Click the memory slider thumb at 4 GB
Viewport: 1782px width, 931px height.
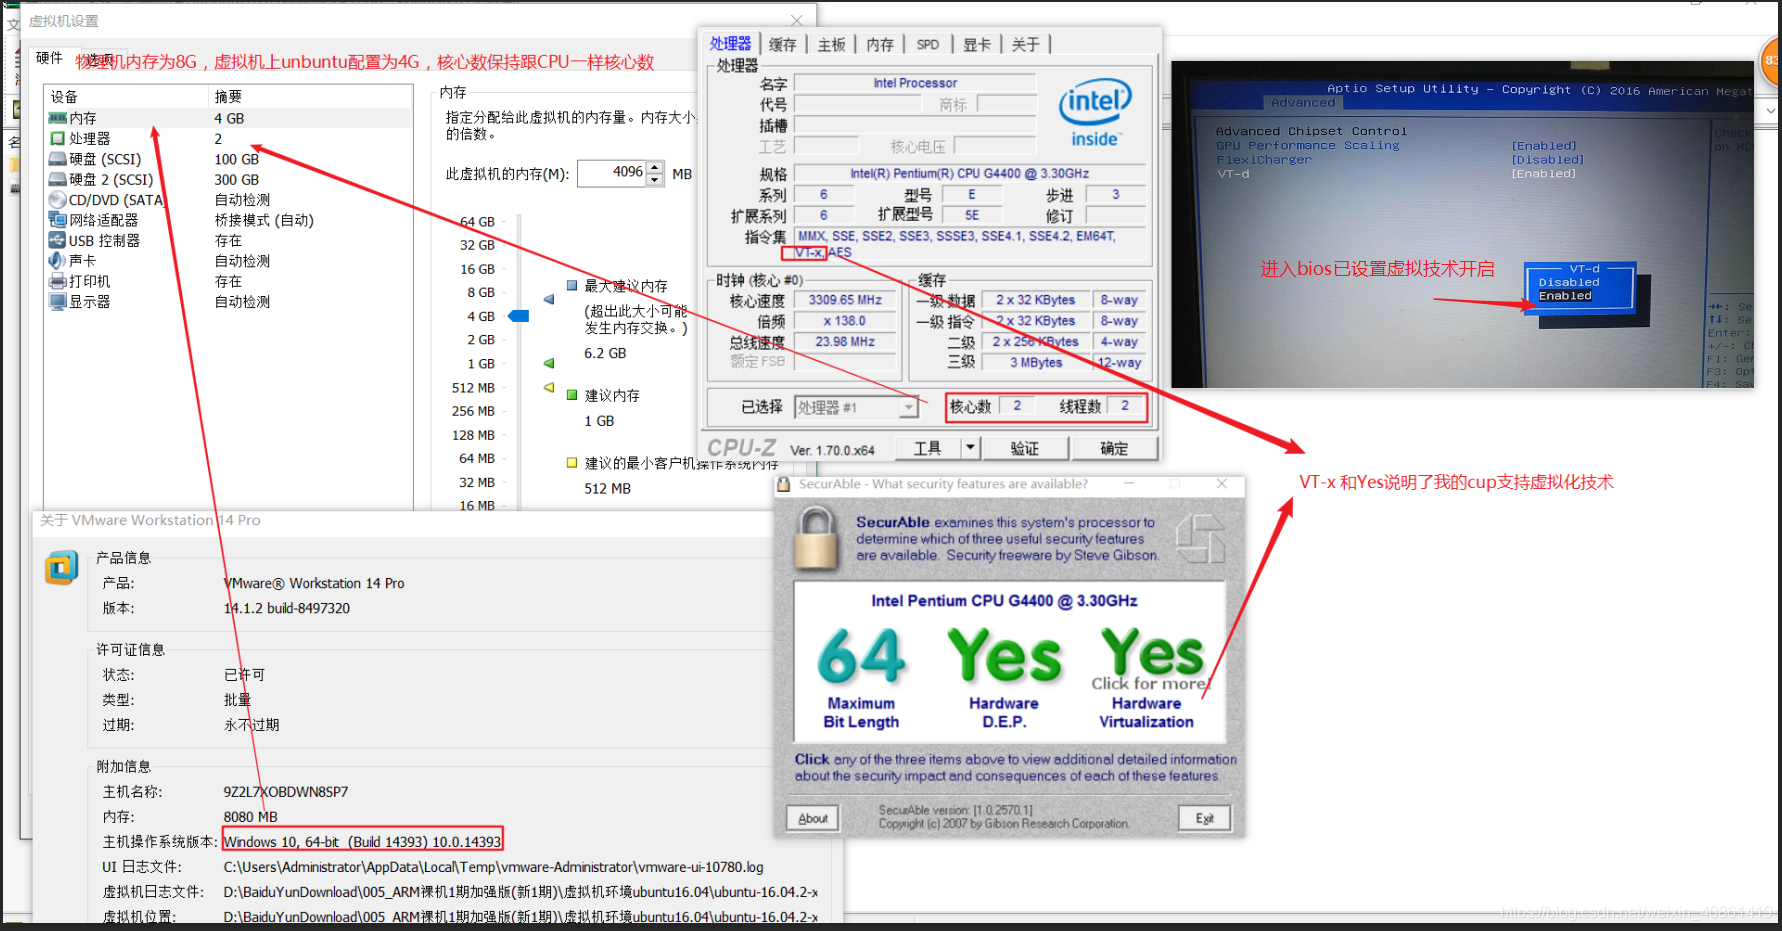click(x=518, y=316)
